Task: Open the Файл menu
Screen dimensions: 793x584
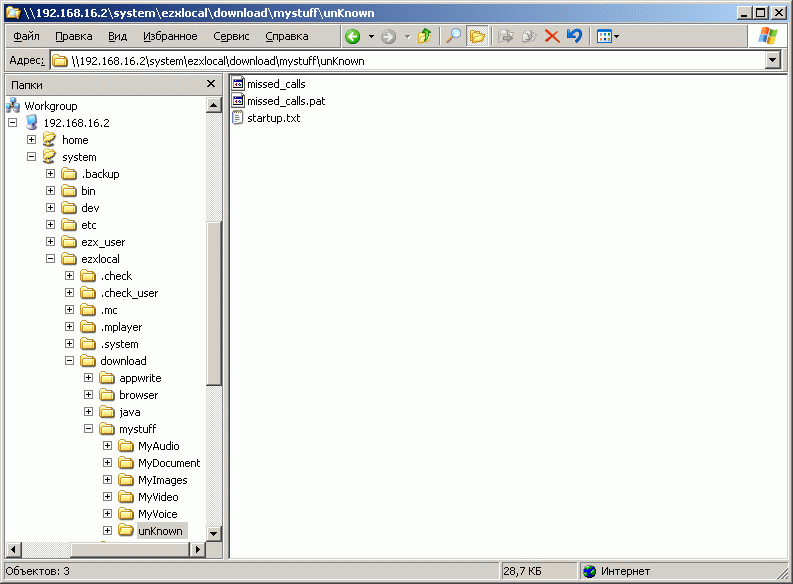Action: coord(26,36)
